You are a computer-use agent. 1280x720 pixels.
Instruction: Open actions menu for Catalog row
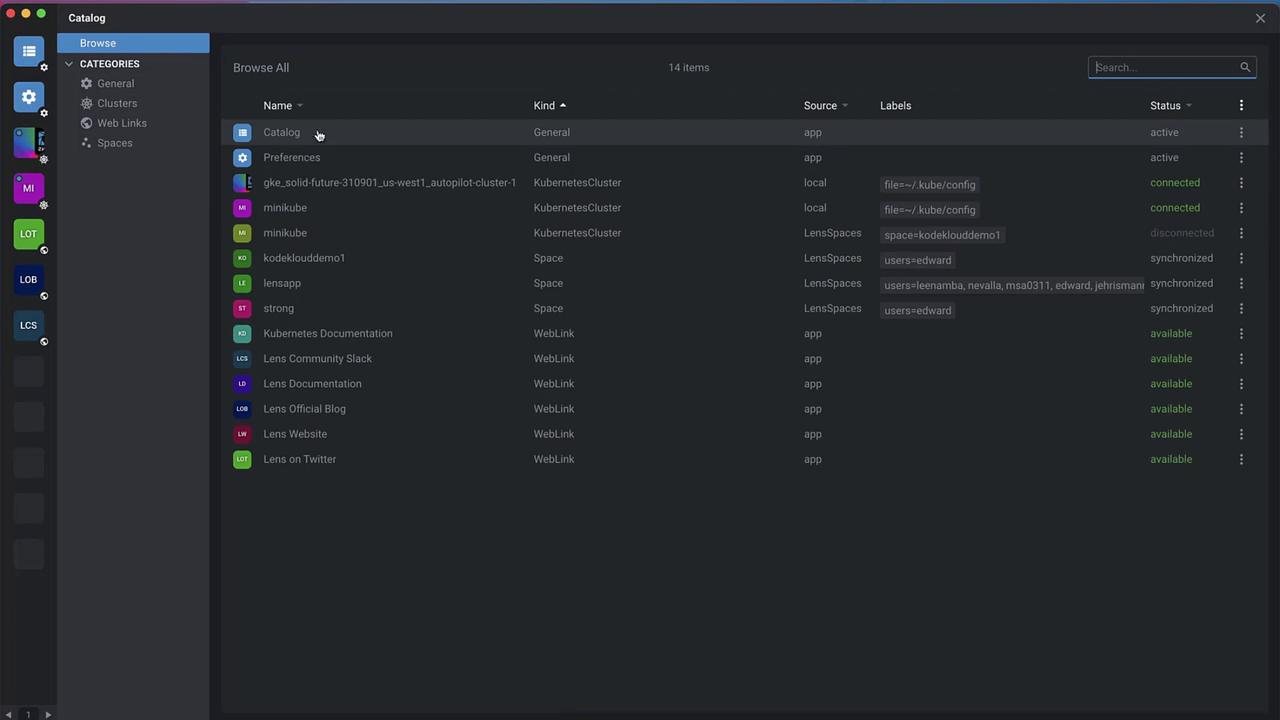(1241, 132)
